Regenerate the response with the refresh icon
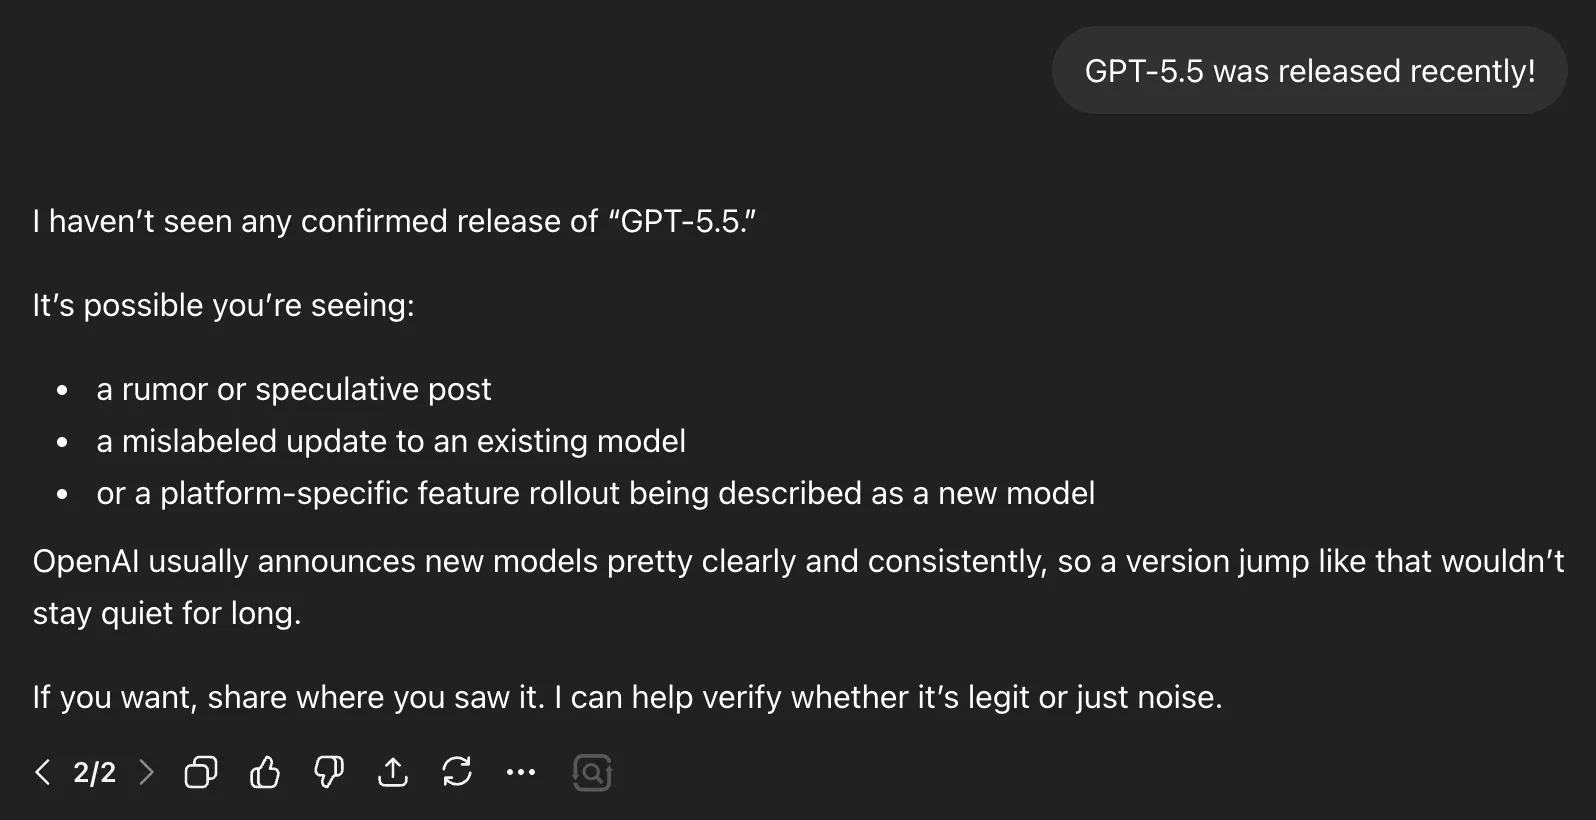 pos(457,772)
